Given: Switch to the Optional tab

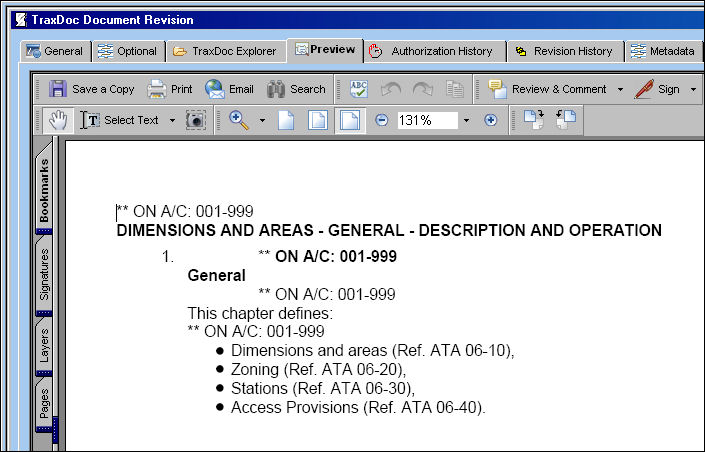Looking at the screenshot, I should point(128,51).
